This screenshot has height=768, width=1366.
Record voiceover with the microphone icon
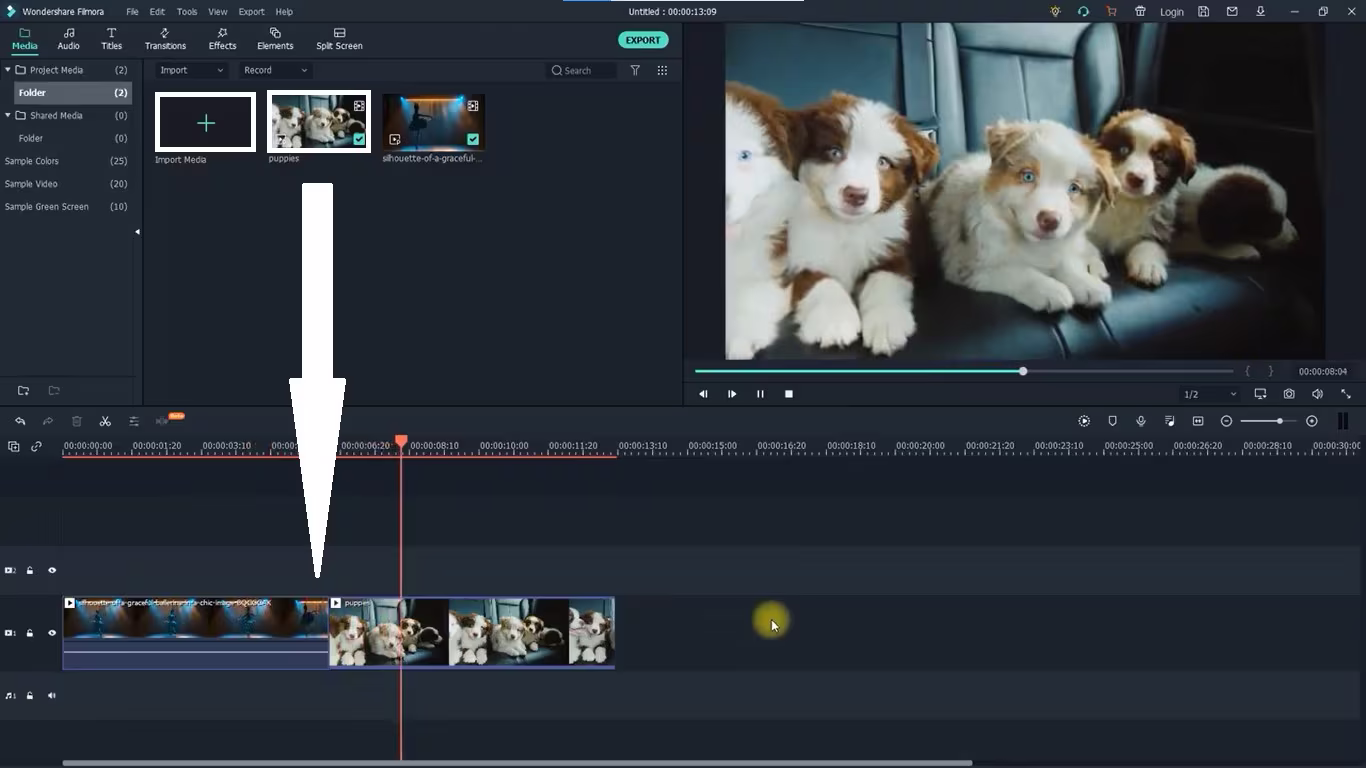point(1141,421)
